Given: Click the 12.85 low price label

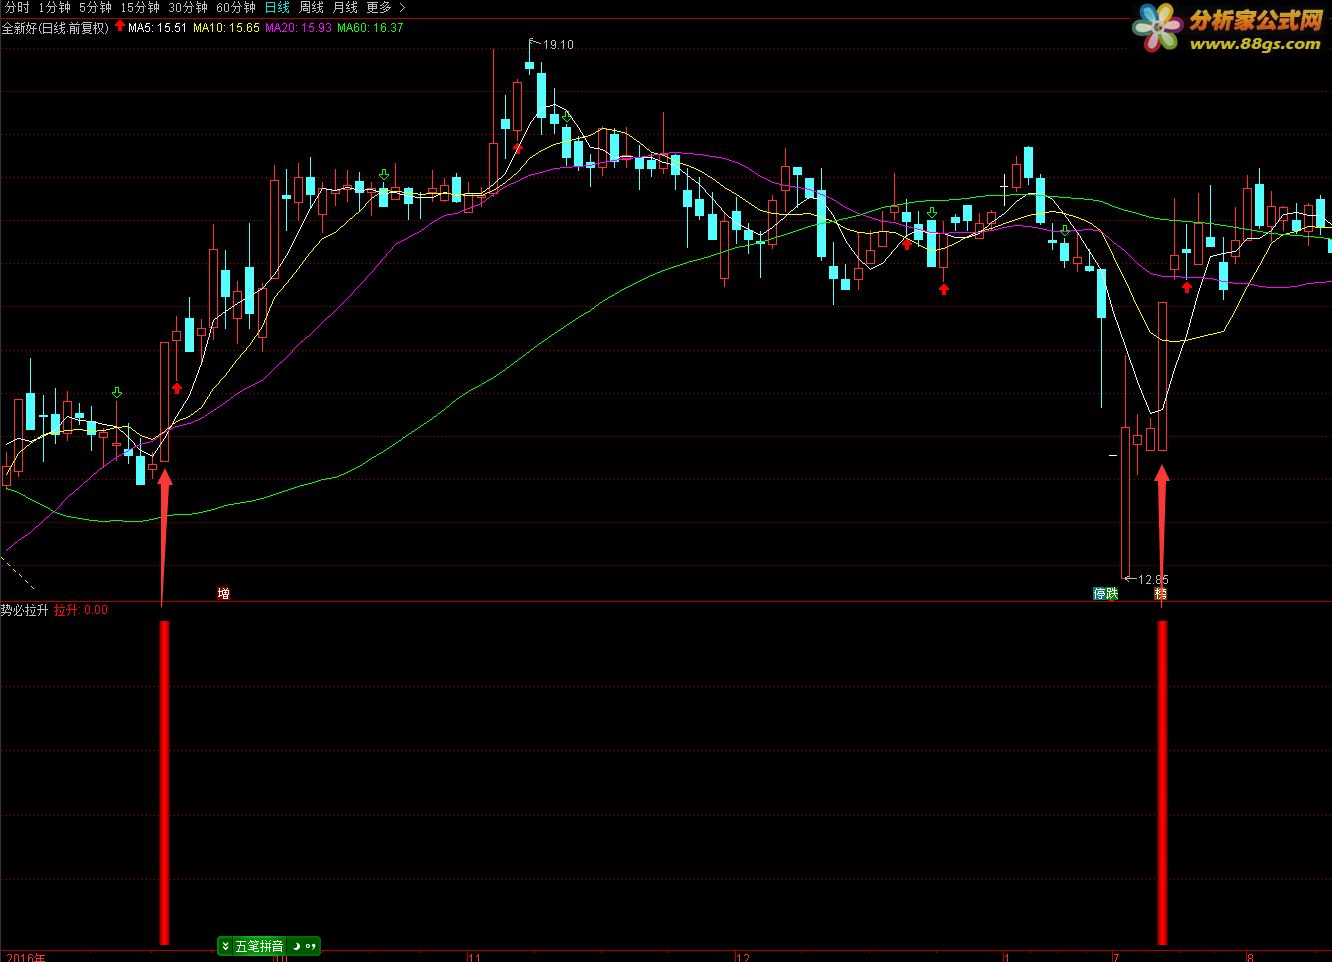Looking at the screenshot, I should pos(1153,580).
